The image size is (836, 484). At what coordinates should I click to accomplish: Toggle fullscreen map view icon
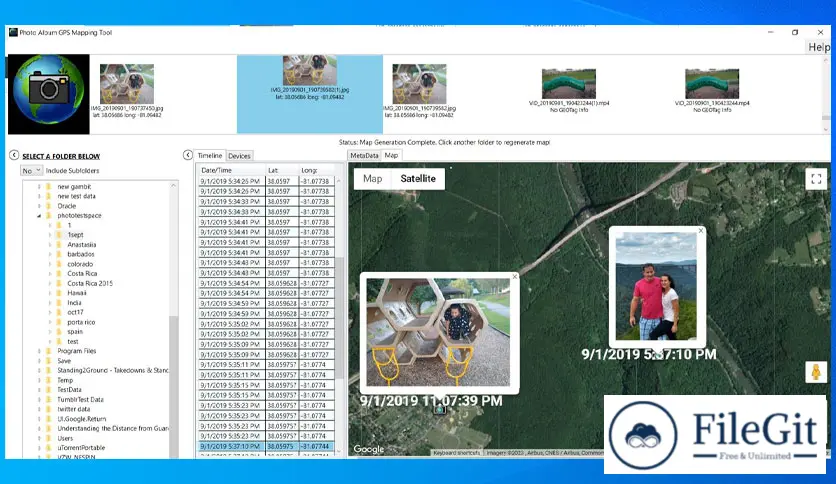click(x=816, y=179)
